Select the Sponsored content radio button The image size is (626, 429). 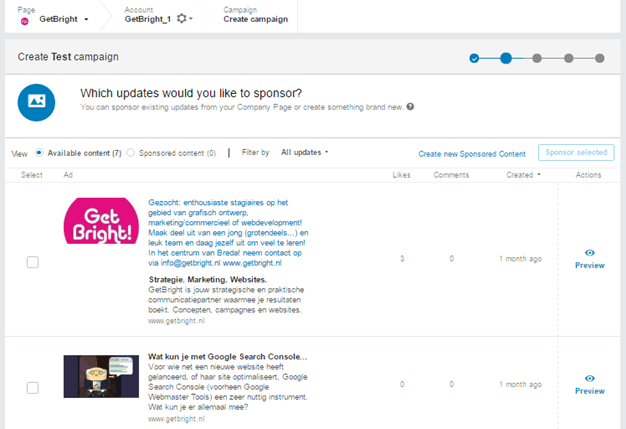tap(131, 152)
